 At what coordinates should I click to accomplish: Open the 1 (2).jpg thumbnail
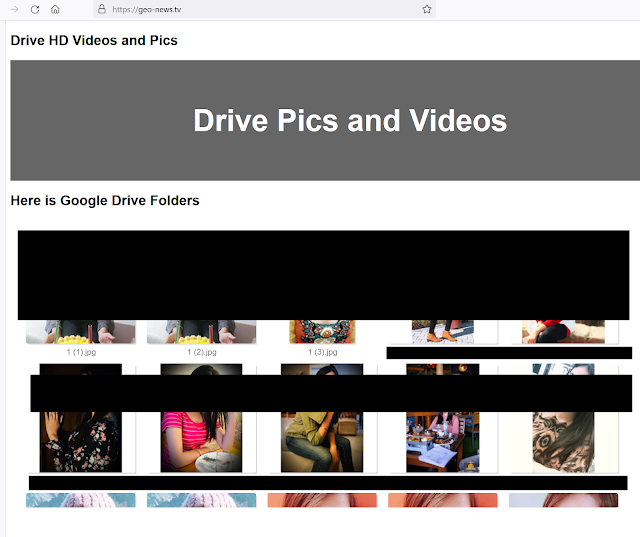202,332
